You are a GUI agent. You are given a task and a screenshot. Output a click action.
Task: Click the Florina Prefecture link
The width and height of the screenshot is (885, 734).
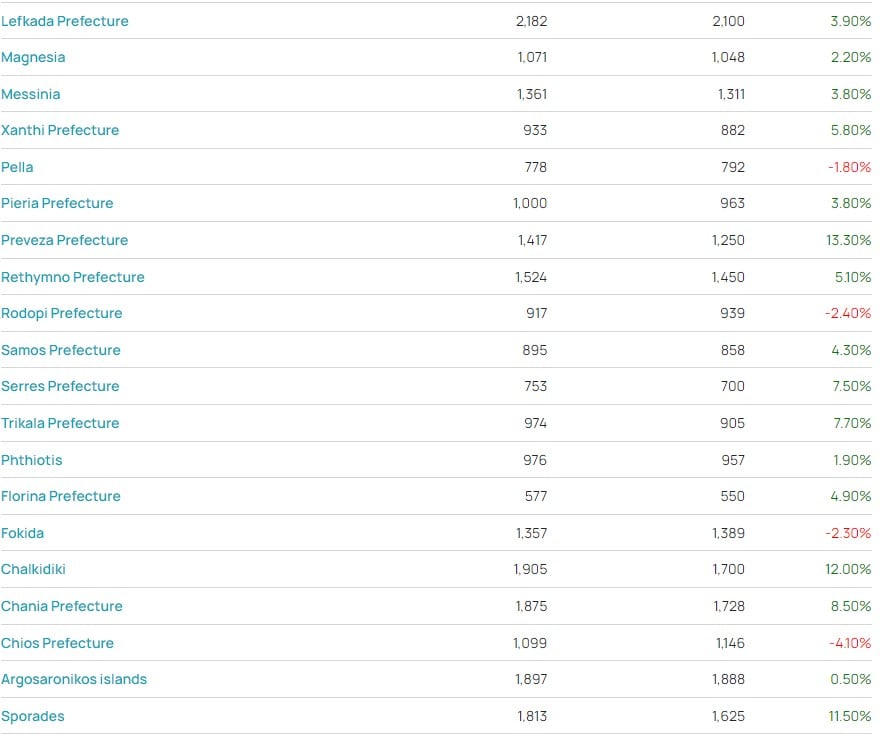pyautogui.click(x=61, y=496)
